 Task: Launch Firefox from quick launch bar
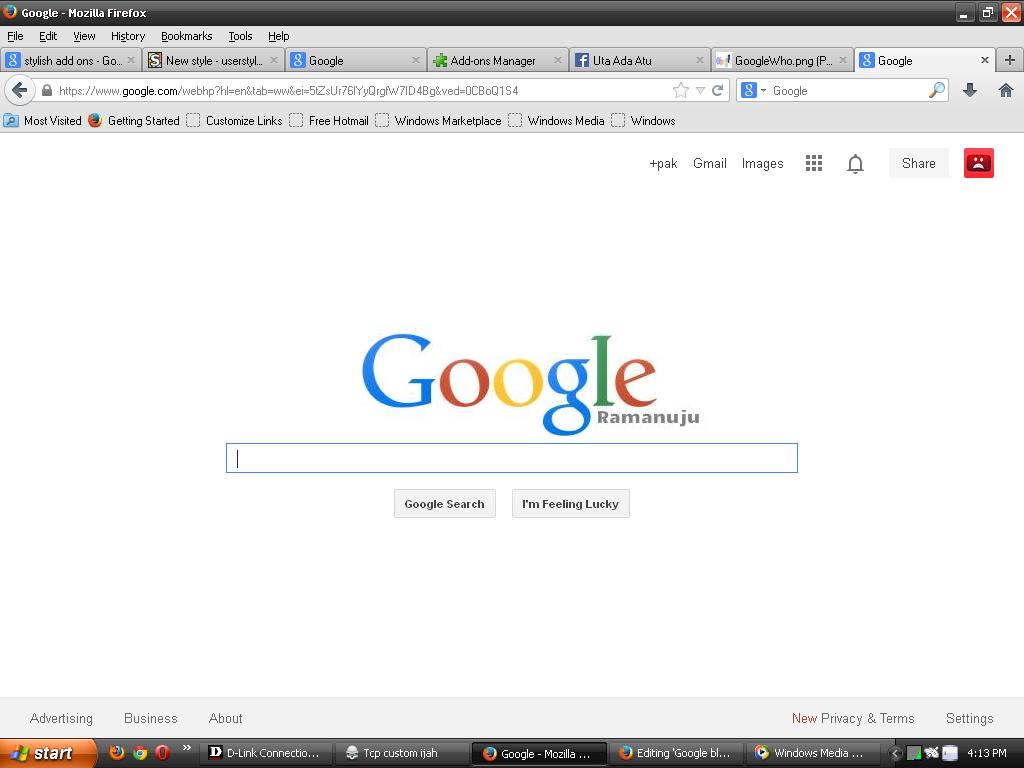coord(117,752)
